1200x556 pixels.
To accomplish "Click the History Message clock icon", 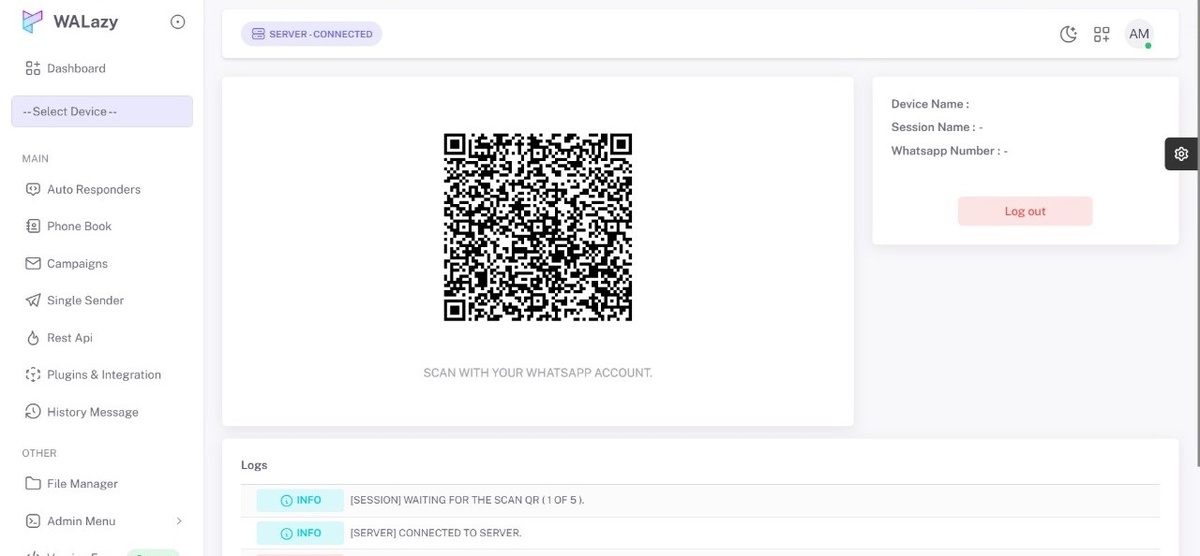I will pos(32,412).
